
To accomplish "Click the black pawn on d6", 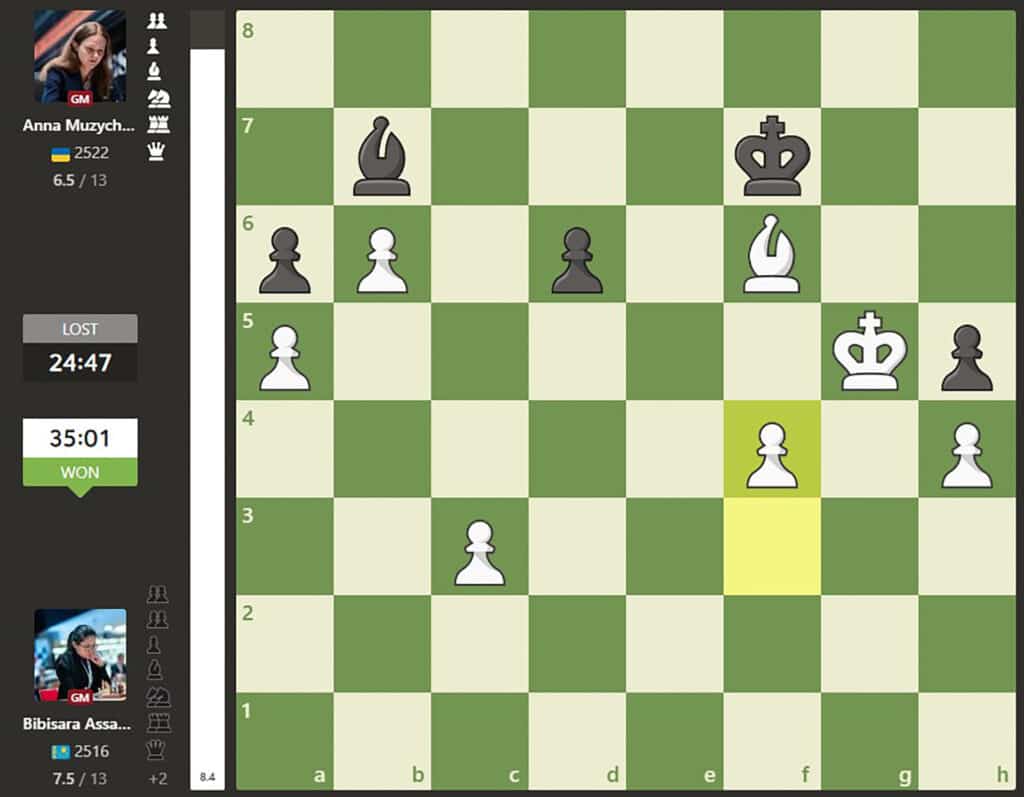I will pyautogui.click(x=576, y=255).
